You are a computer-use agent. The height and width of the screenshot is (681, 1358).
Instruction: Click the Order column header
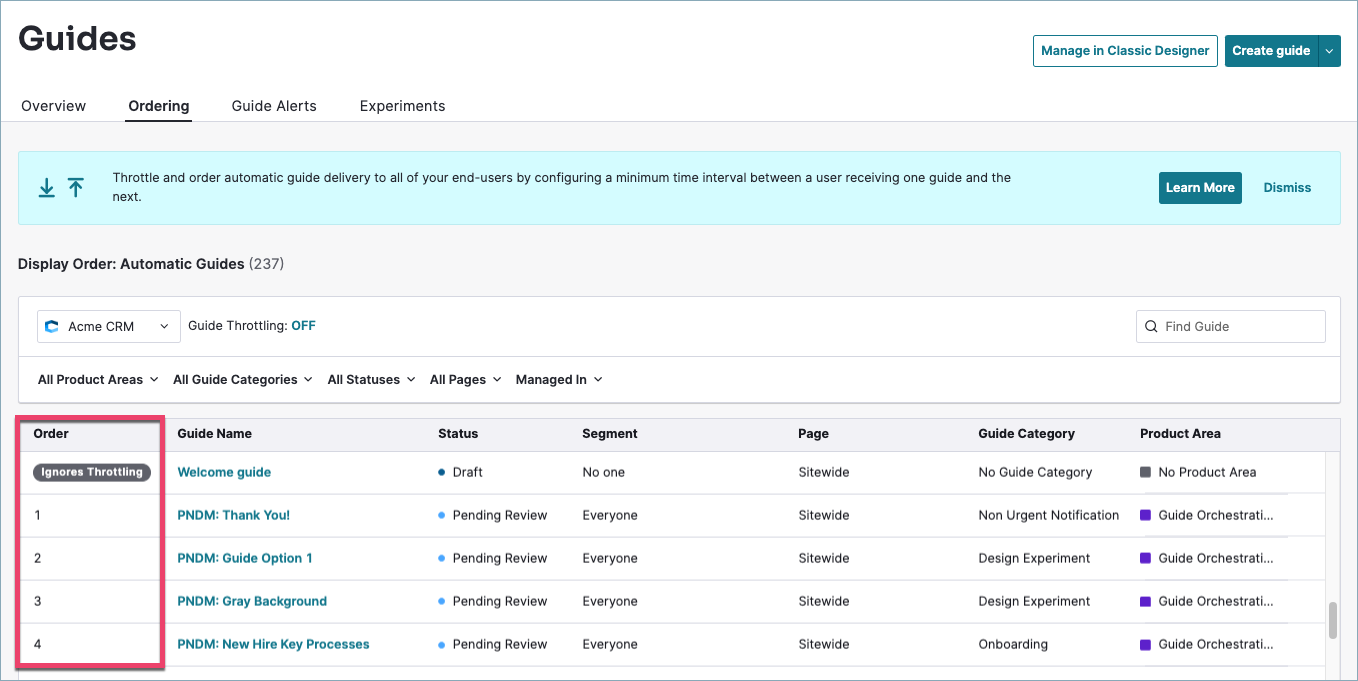click(51, 434)
